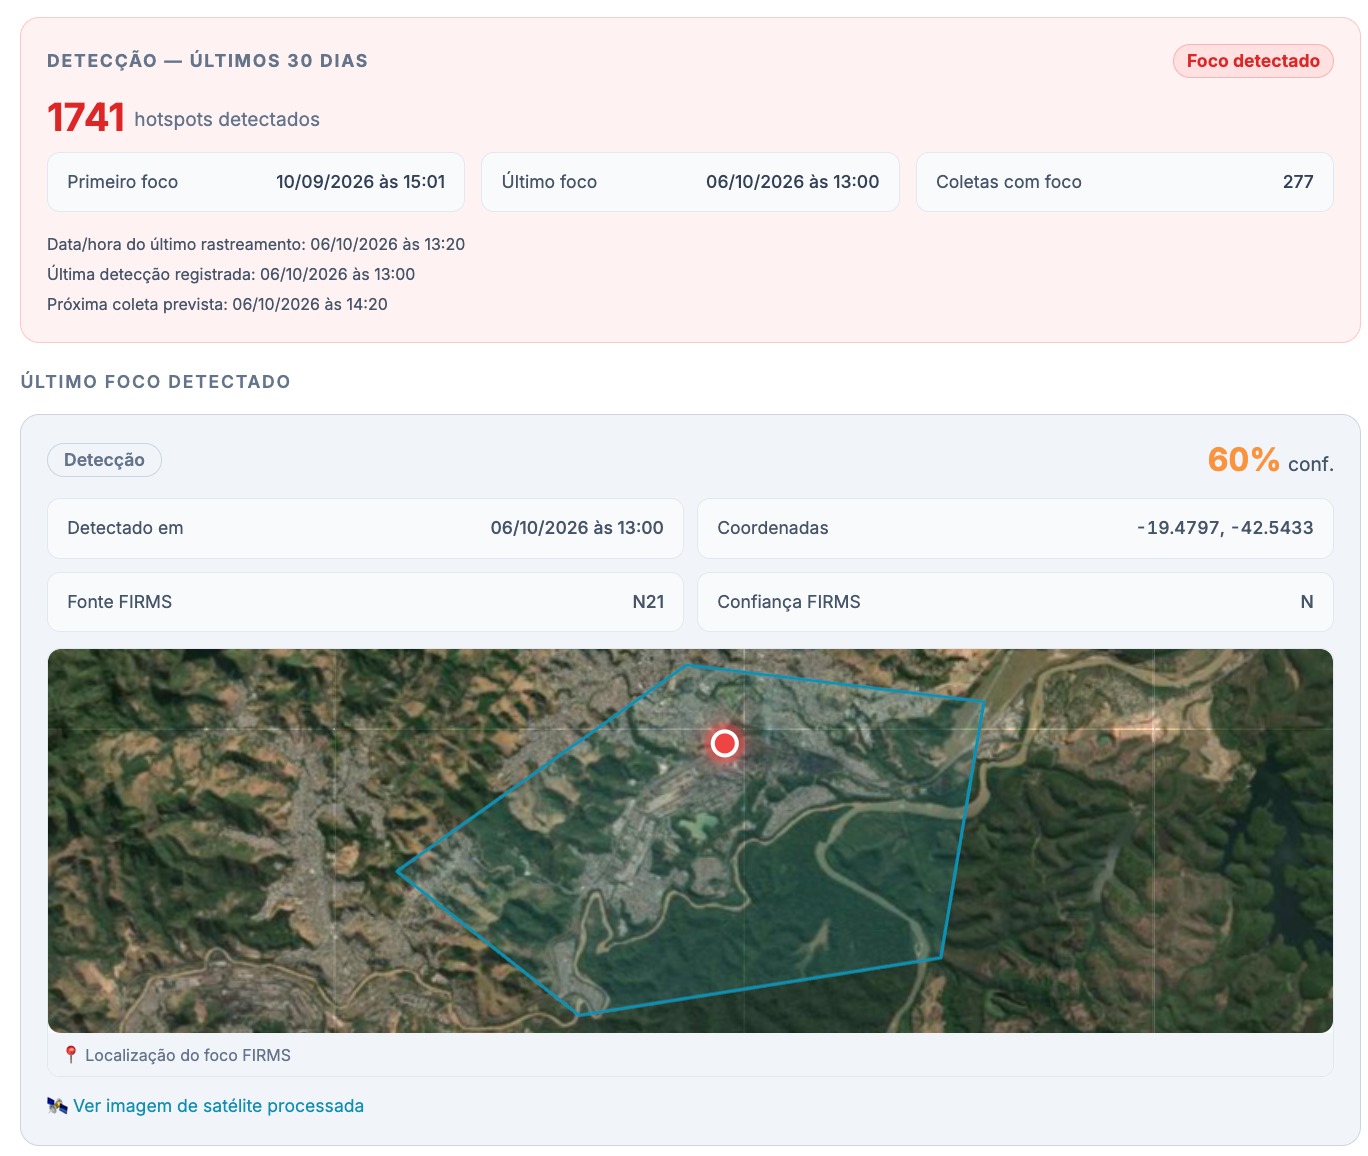
Task: Click the 'Localização do foco FIRMS' caption
Action: (x=188, y=1055)
